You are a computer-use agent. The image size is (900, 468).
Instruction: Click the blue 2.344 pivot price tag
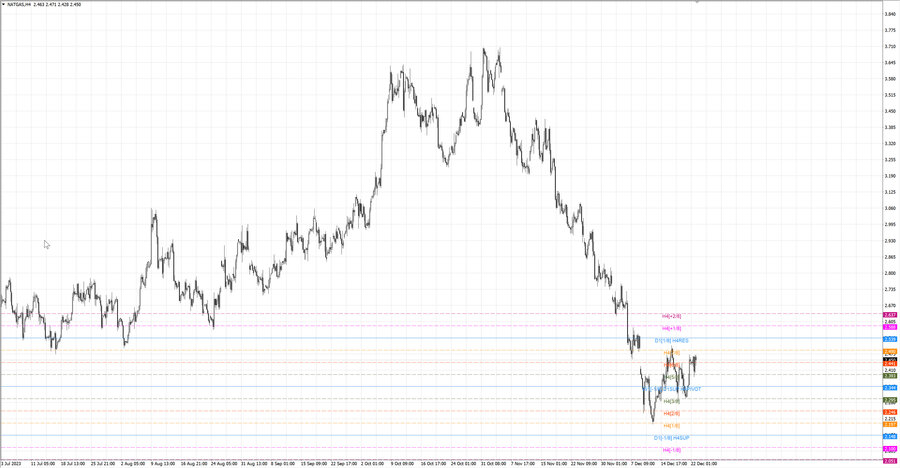[x=890, y=388]
